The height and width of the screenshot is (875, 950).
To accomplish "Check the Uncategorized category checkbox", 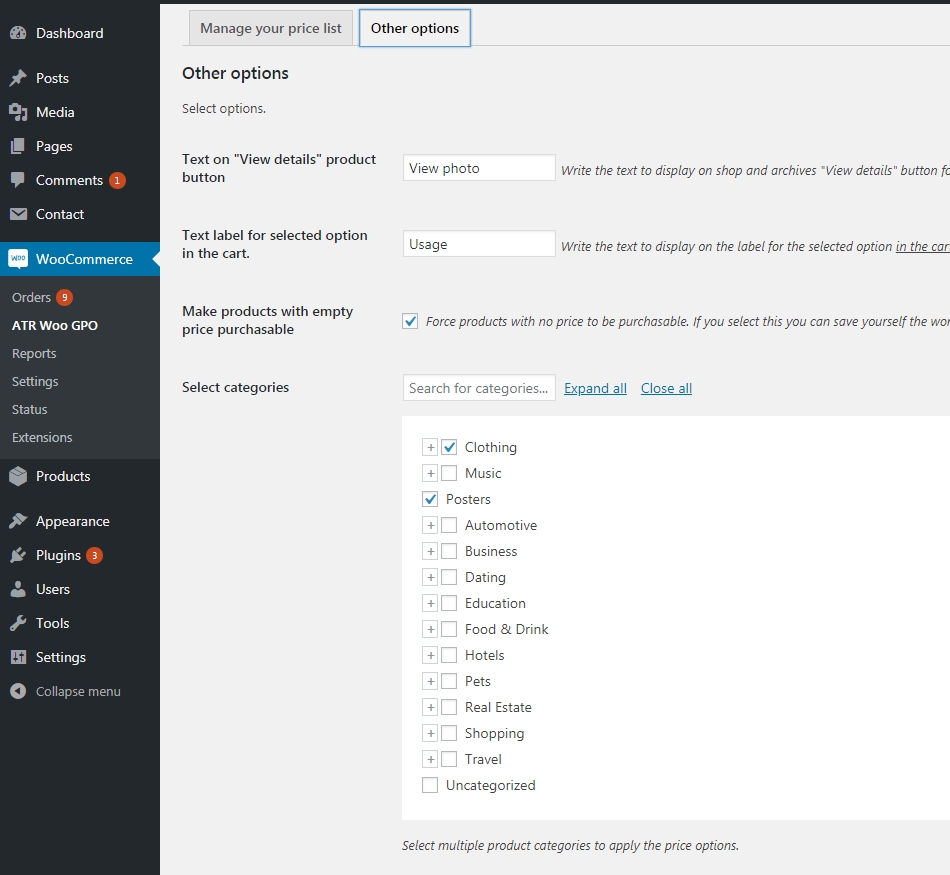I will pos(430,785).
